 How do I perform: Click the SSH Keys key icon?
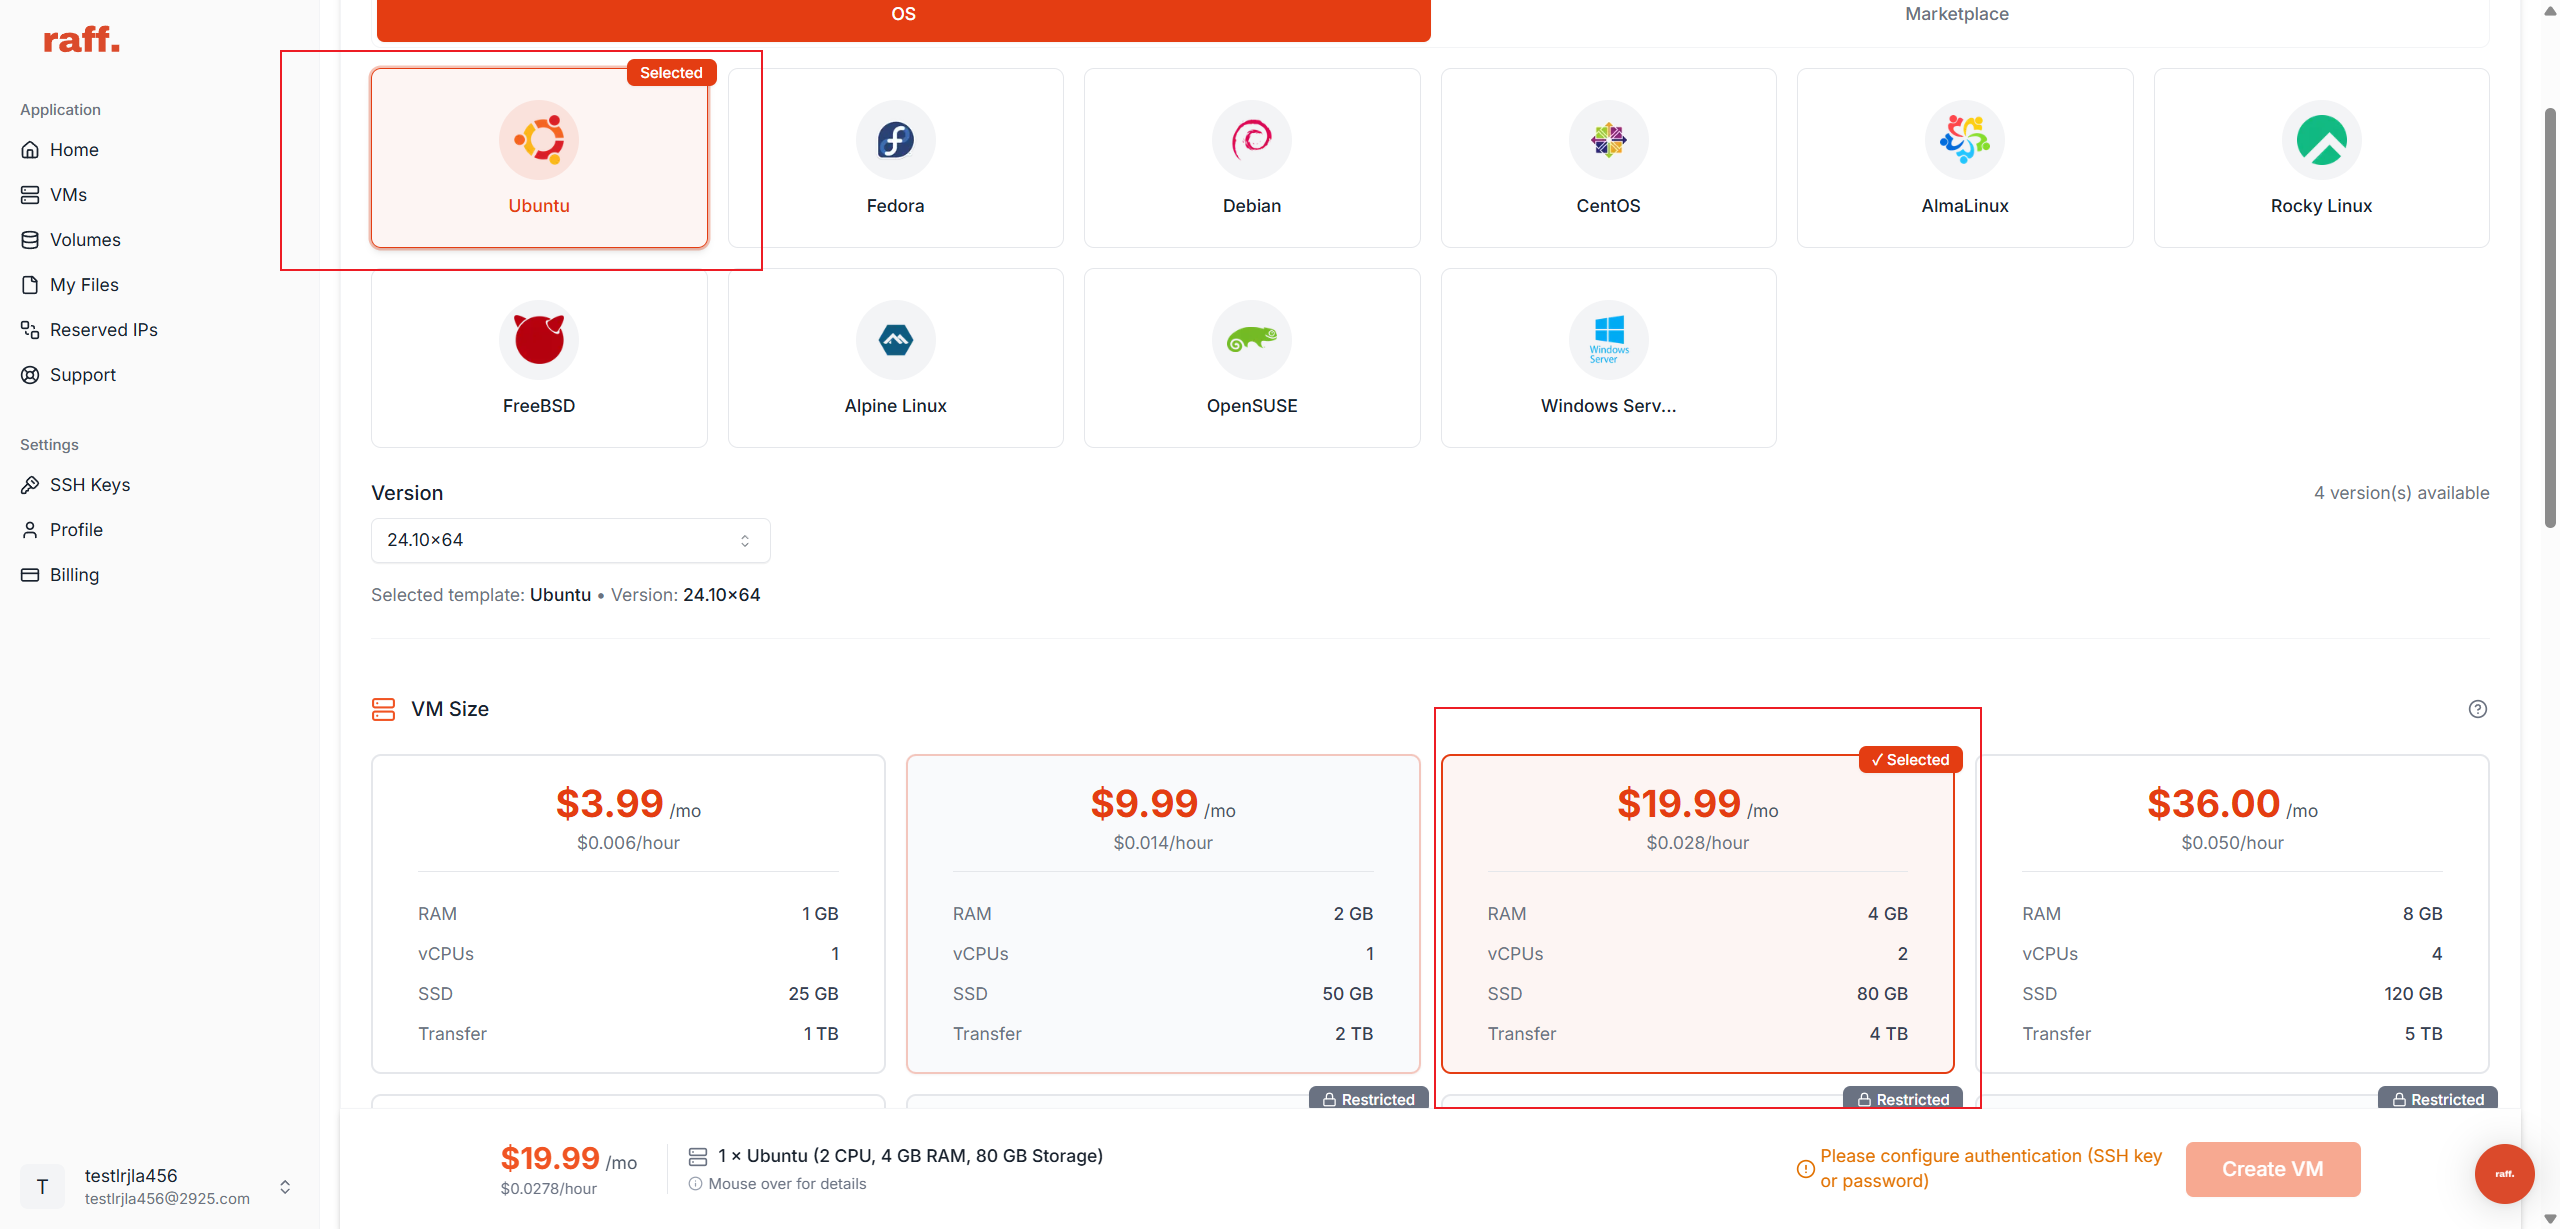click(x=31, y=485)
